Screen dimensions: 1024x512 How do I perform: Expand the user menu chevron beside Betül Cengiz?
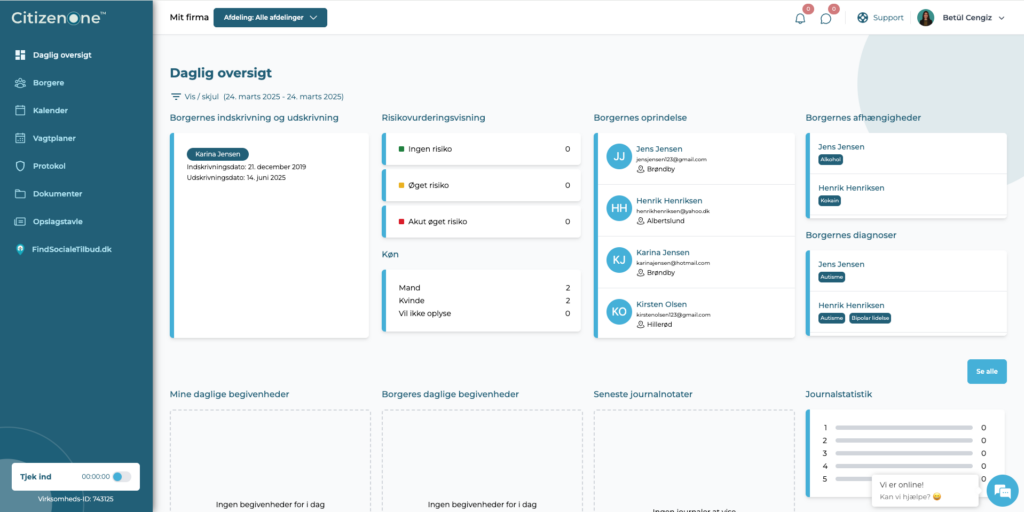[1002, 18]
